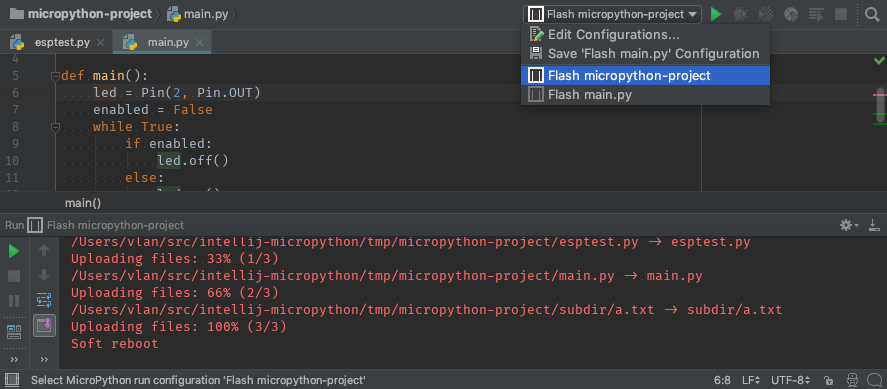Image resolution: width=887 pixels, height=389 pixels.
Task: Hide Run panel with download-arrow icon
Action: coord(874,225)
